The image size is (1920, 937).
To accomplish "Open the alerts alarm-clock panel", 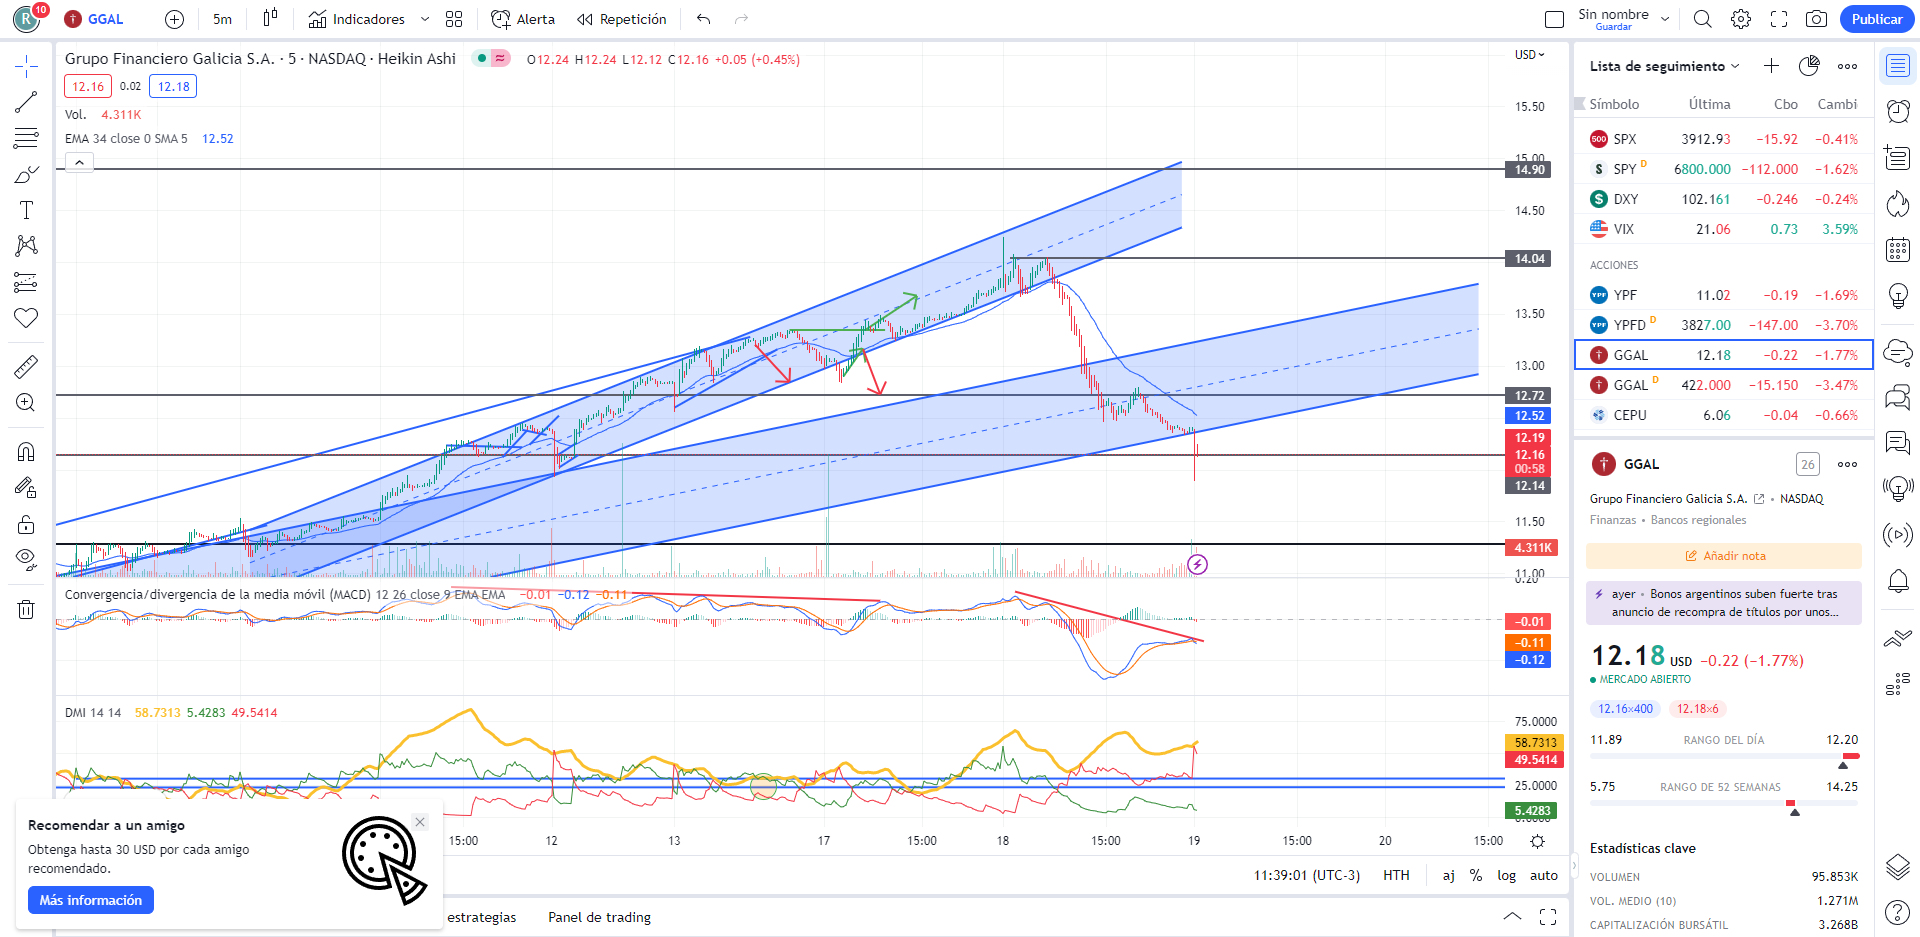I will click(1897, 111).
